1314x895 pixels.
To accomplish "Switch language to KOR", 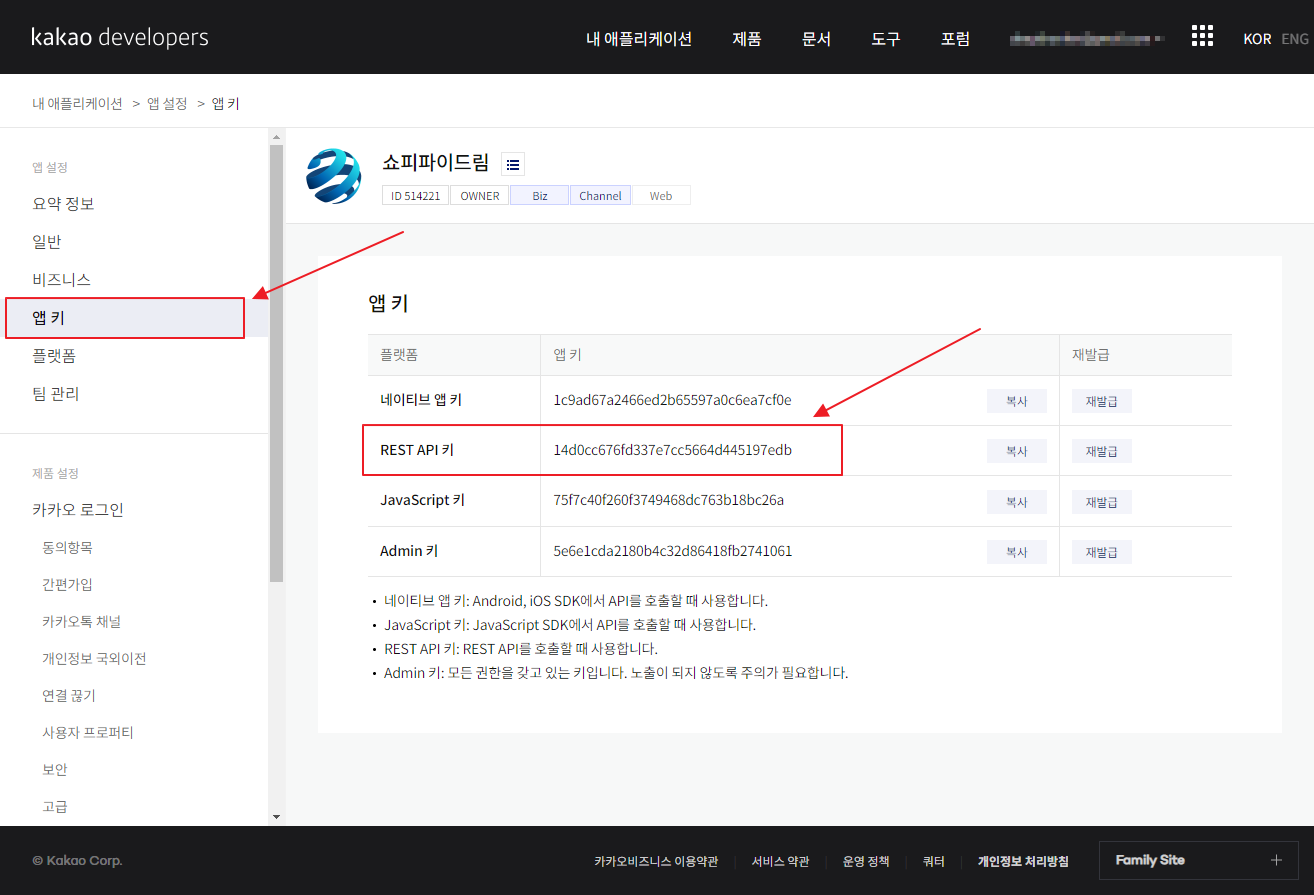I will pos(1257,39).
